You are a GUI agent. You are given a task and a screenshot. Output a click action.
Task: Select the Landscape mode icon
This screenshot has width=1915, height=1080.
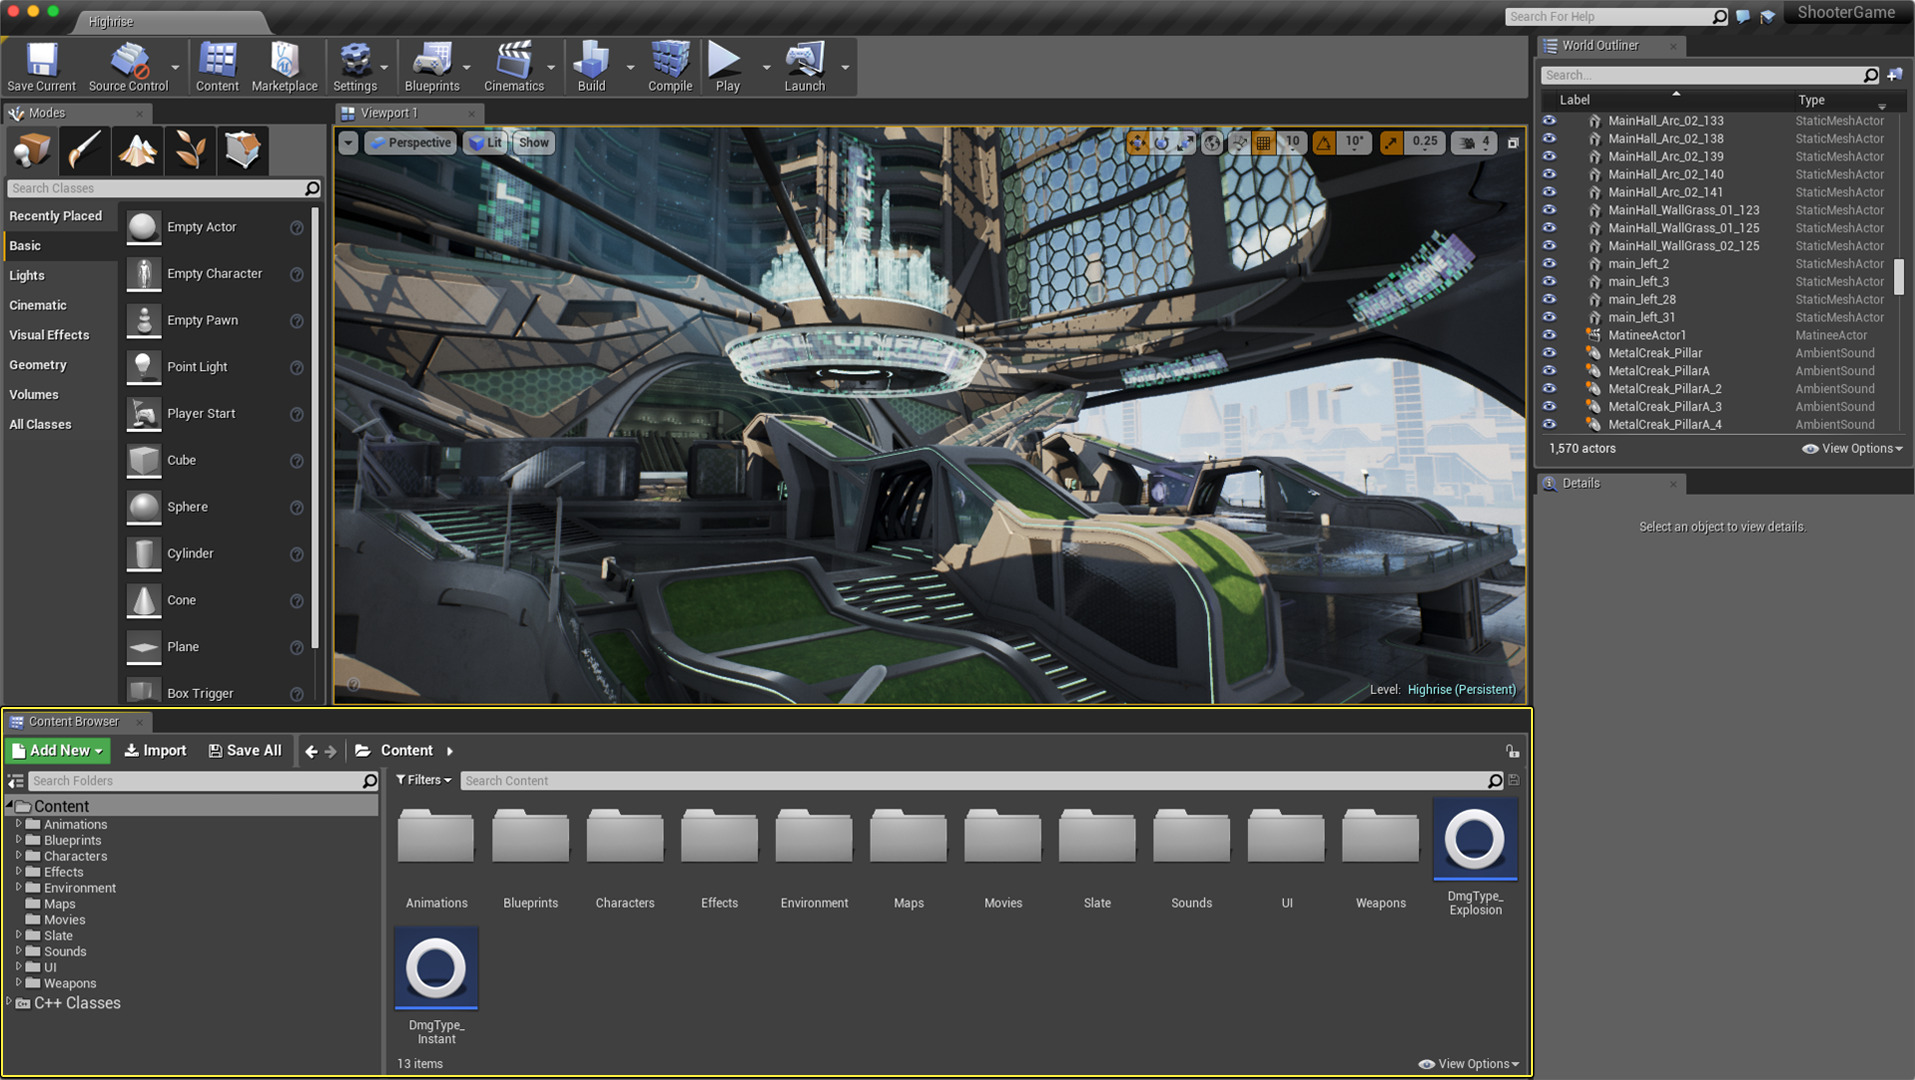click(x=137, y=150)
